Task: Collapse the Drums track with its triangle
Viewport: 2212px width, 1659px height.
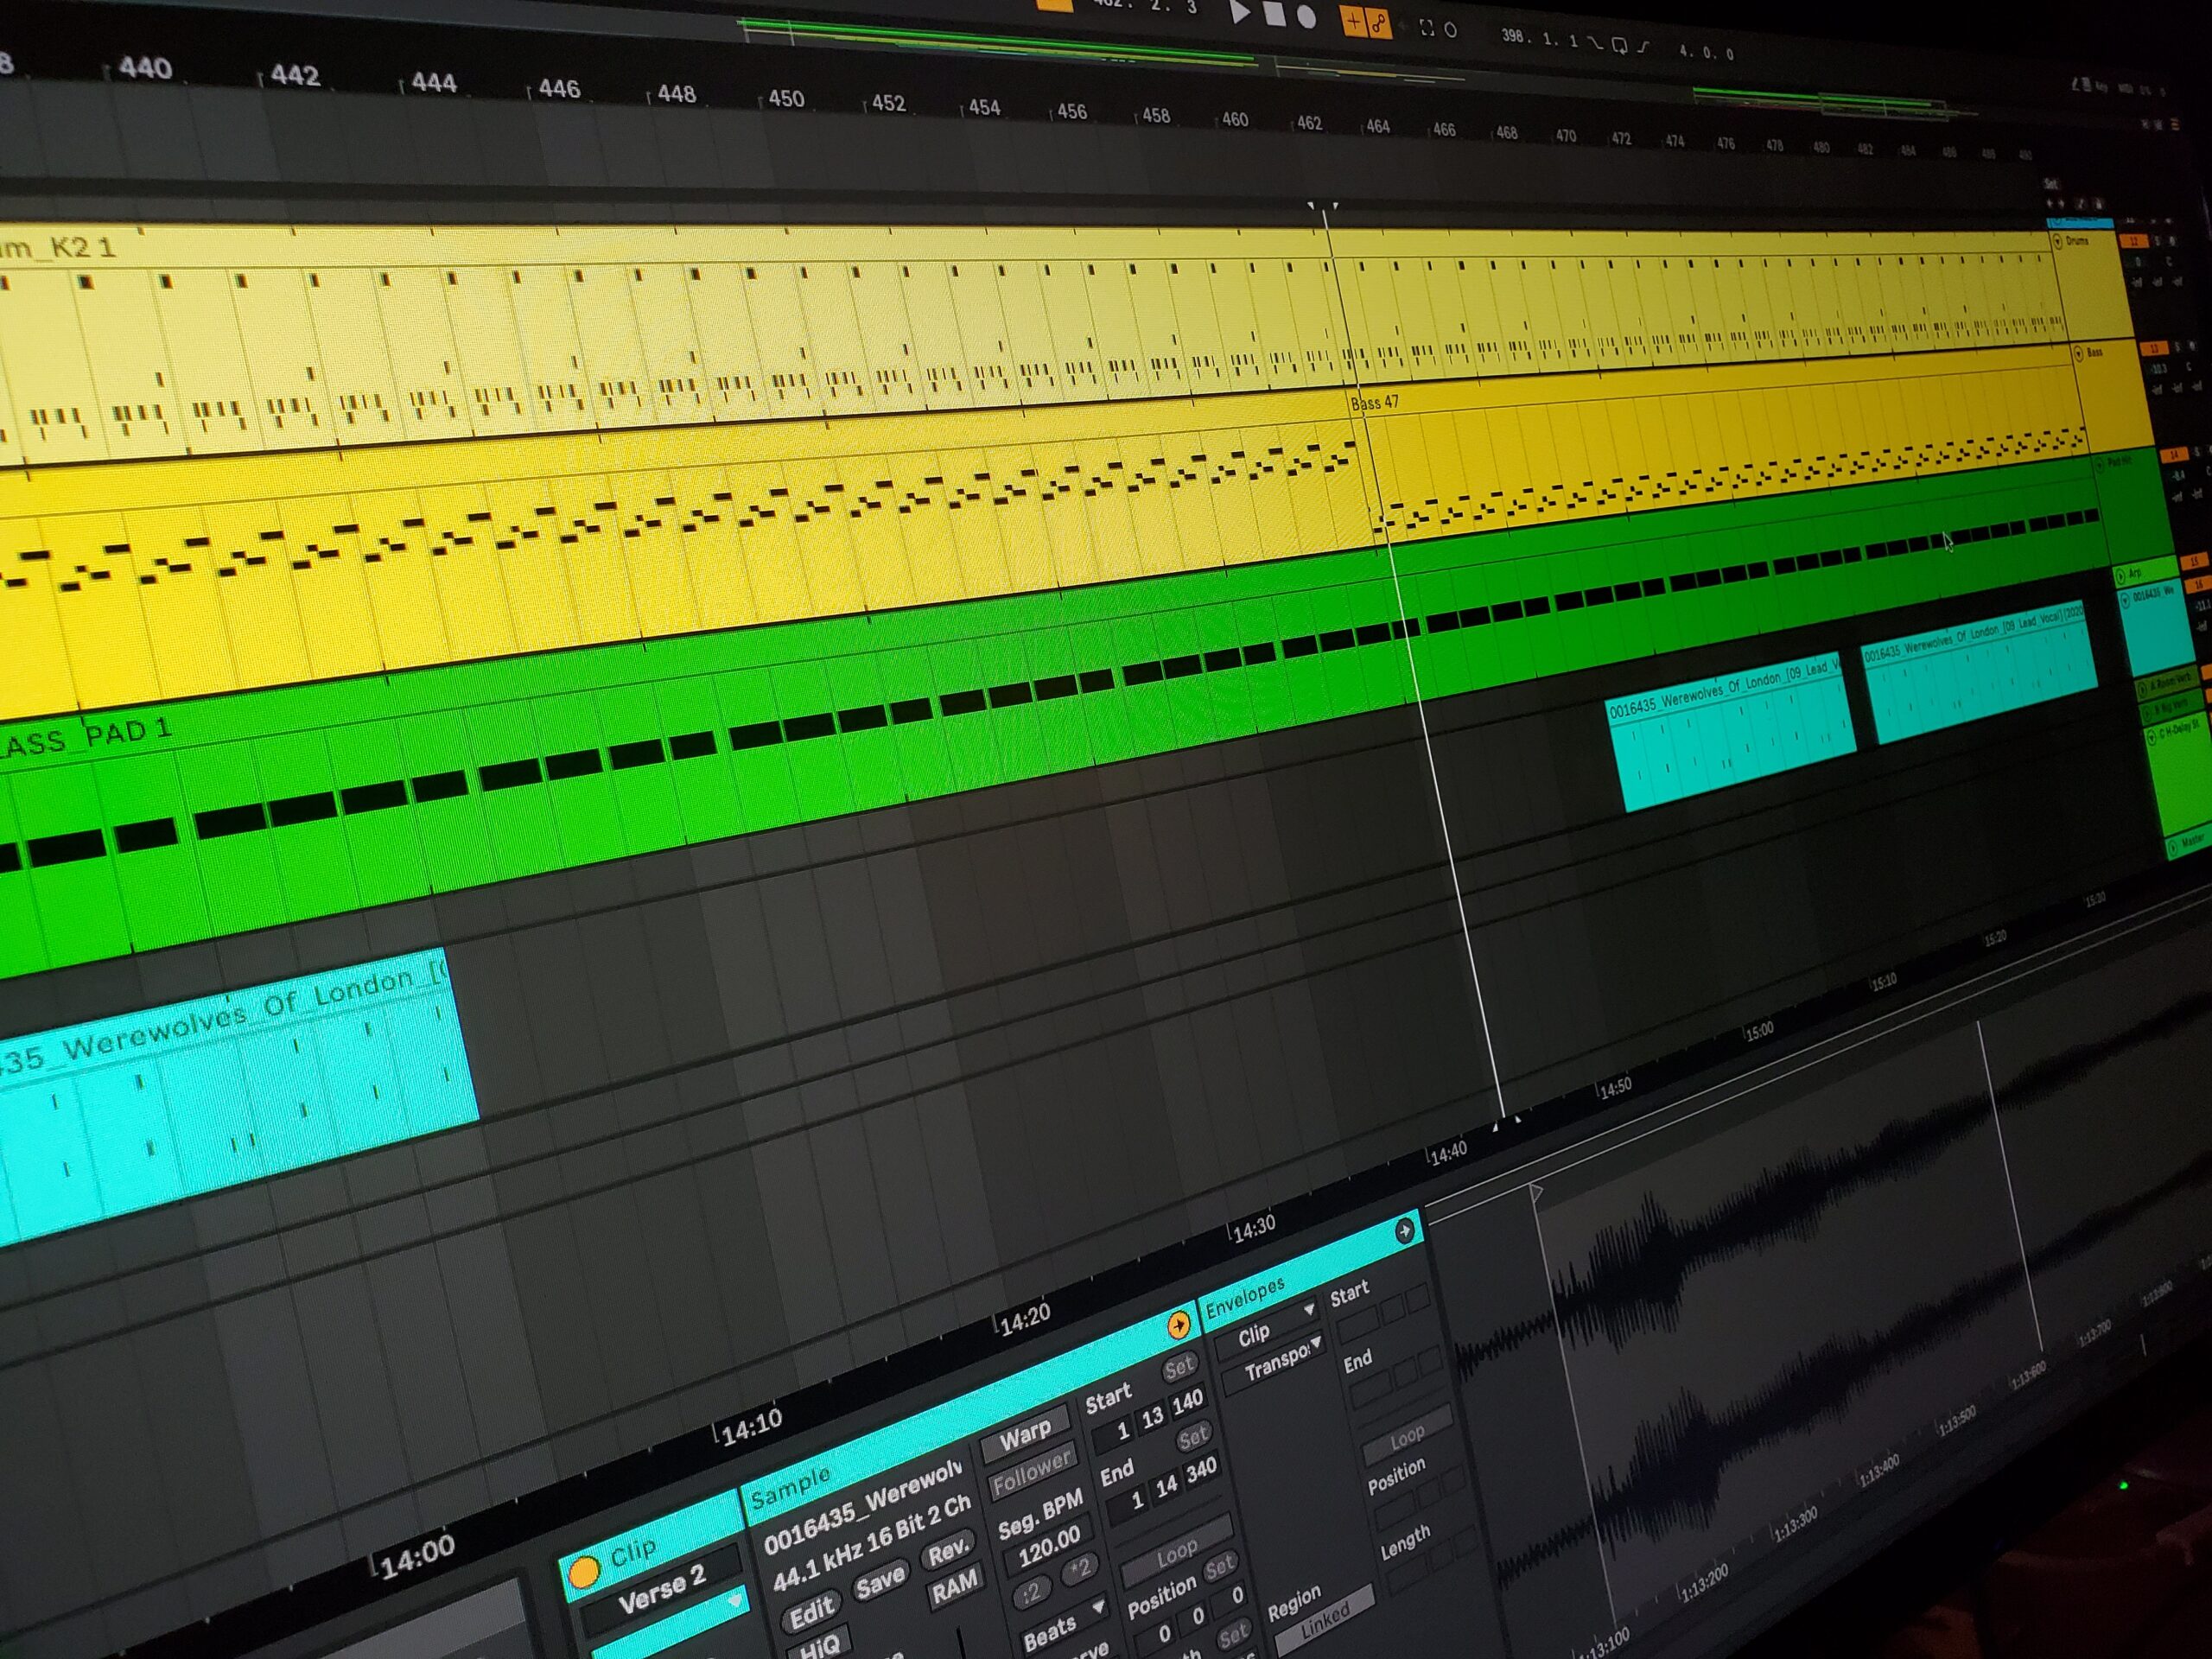Action: (2057, 241)
